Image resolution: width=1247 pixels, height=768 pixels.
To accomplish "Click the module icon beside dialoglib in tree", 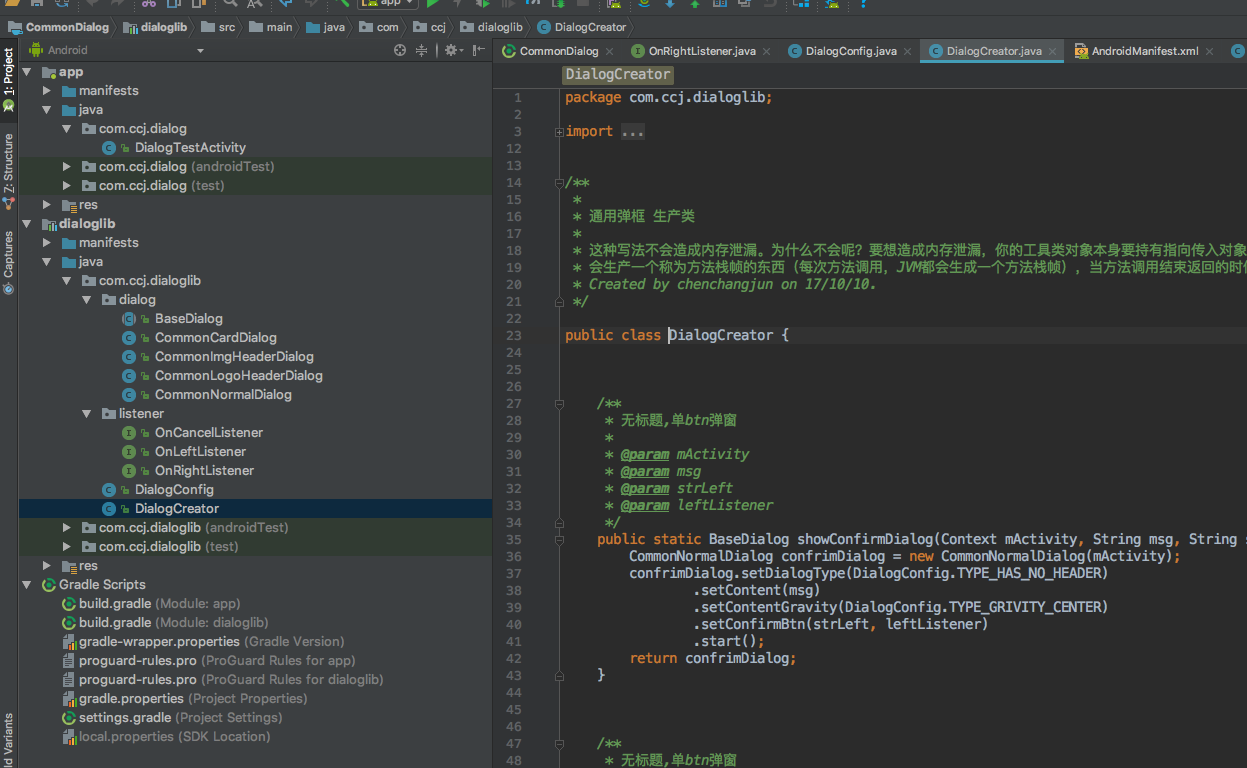I will [x=49, y=224].
